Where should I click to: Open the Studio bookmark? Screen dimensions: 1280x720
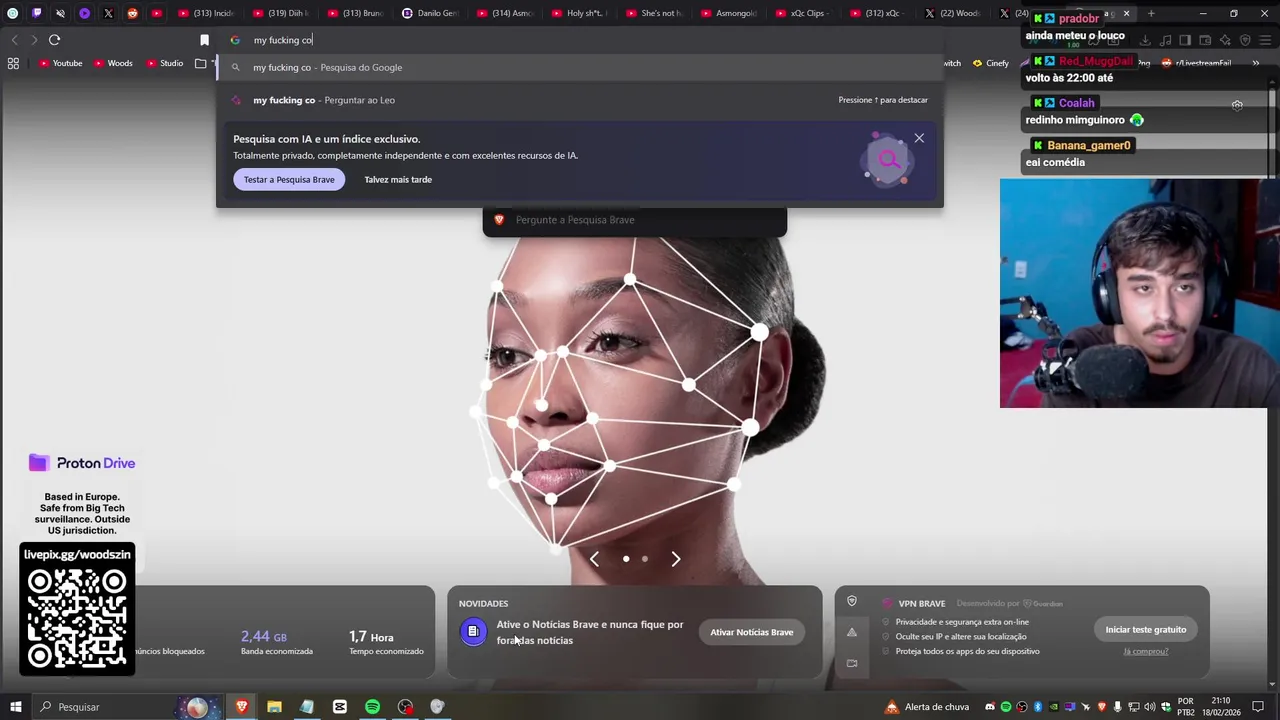tap(165, 63)
